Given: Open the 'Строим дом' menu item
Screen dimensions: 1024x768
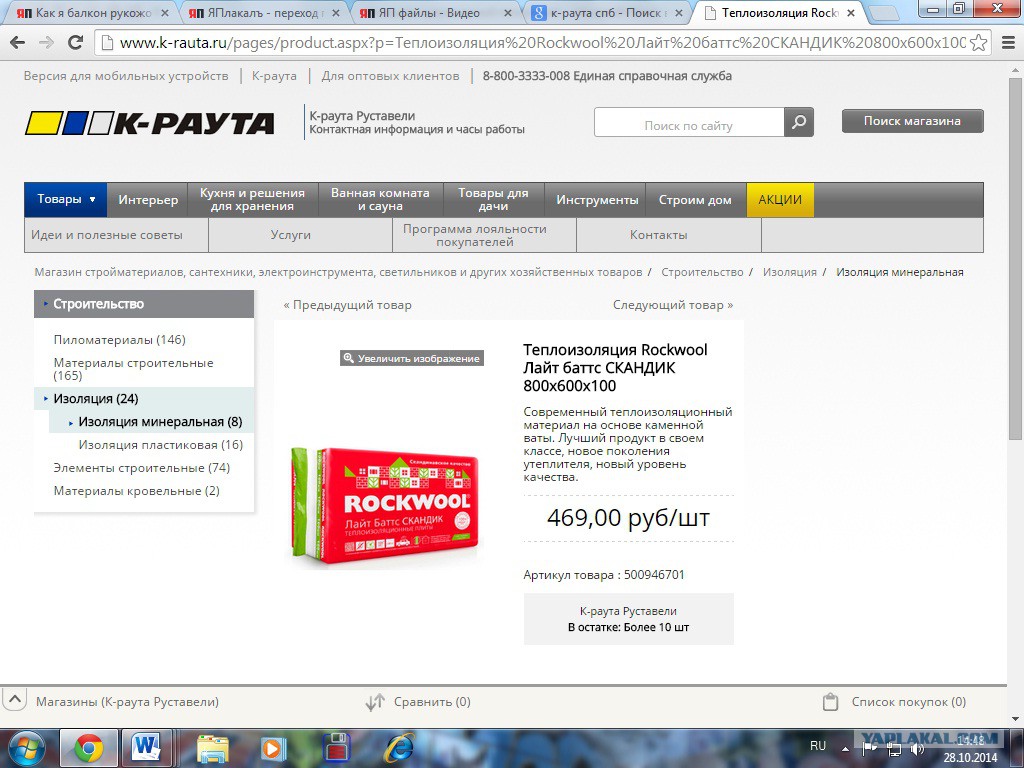Looking at the screenshot, I should 695,200.
